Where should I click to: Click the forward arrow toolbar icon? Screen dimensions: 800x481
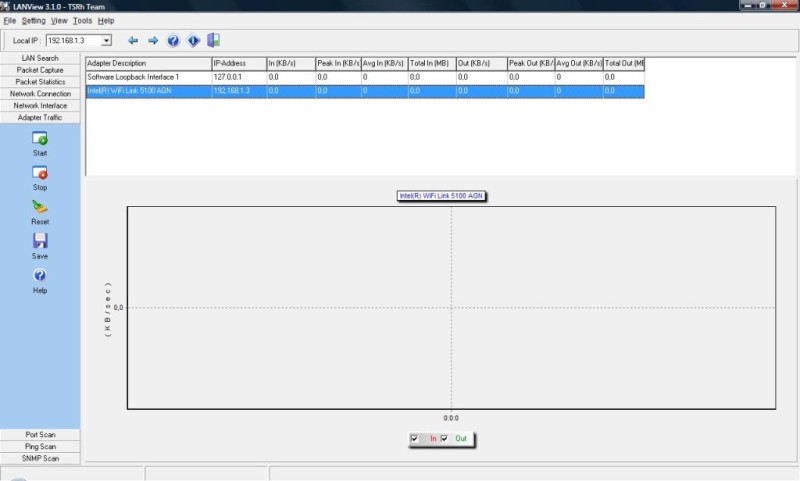(x=153, y=40)
